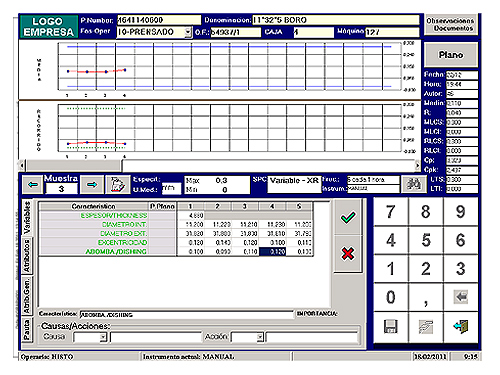Save data with the floppy disk icon
Image resolution: width=500 pixels, height=375 pixels.
[x=390, y=327]
